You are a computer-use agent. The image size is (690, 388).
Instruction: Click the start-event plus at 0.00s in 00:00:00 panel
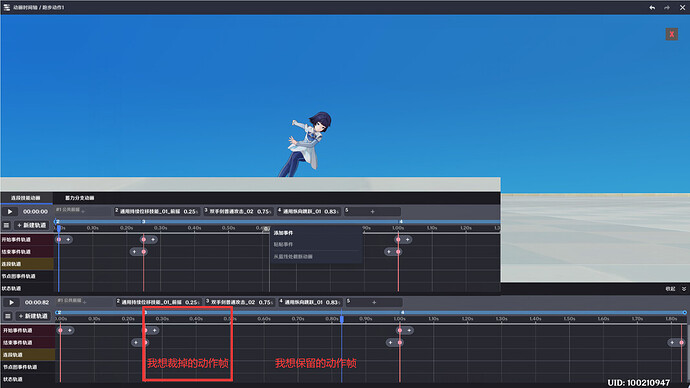click(x=68, y=239)
